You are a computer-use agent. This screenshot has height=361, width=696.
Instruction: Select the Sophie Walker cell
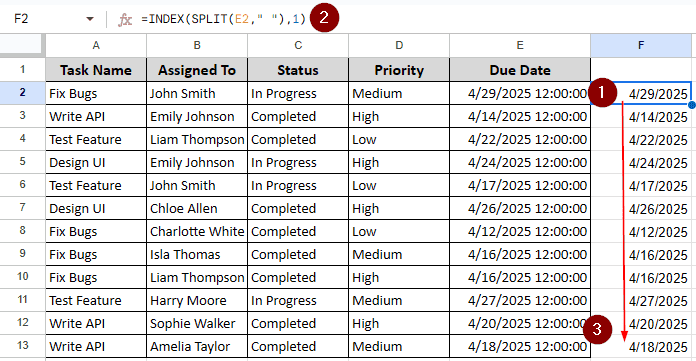click(x=197, y=323)
